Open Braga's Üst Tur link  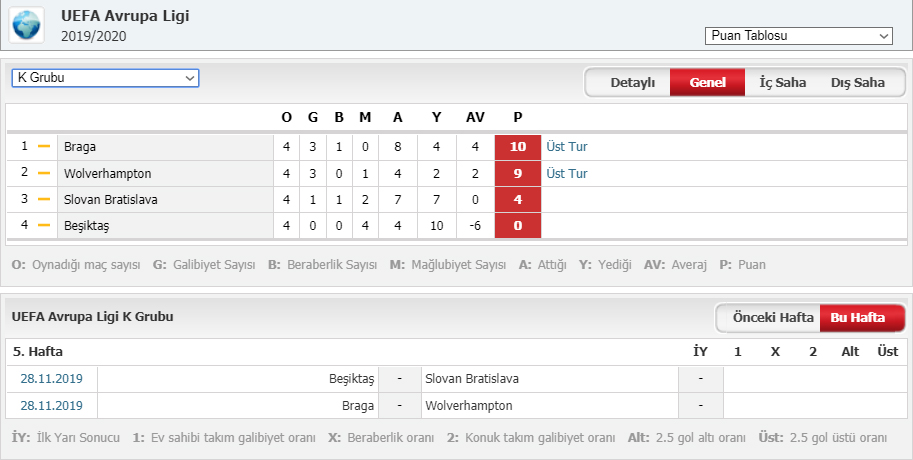click(x=567, y=147)
